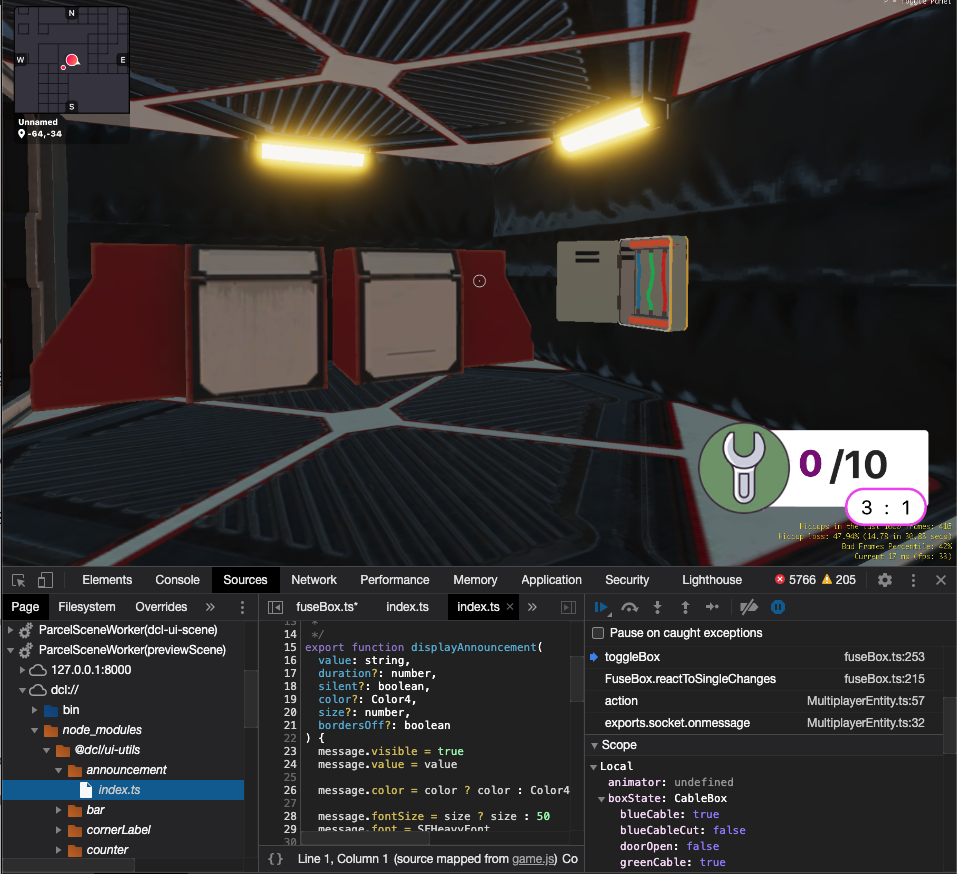Screen dimensions: 957x874
Task: Open the game.js source map link
Action: (533, 859)
